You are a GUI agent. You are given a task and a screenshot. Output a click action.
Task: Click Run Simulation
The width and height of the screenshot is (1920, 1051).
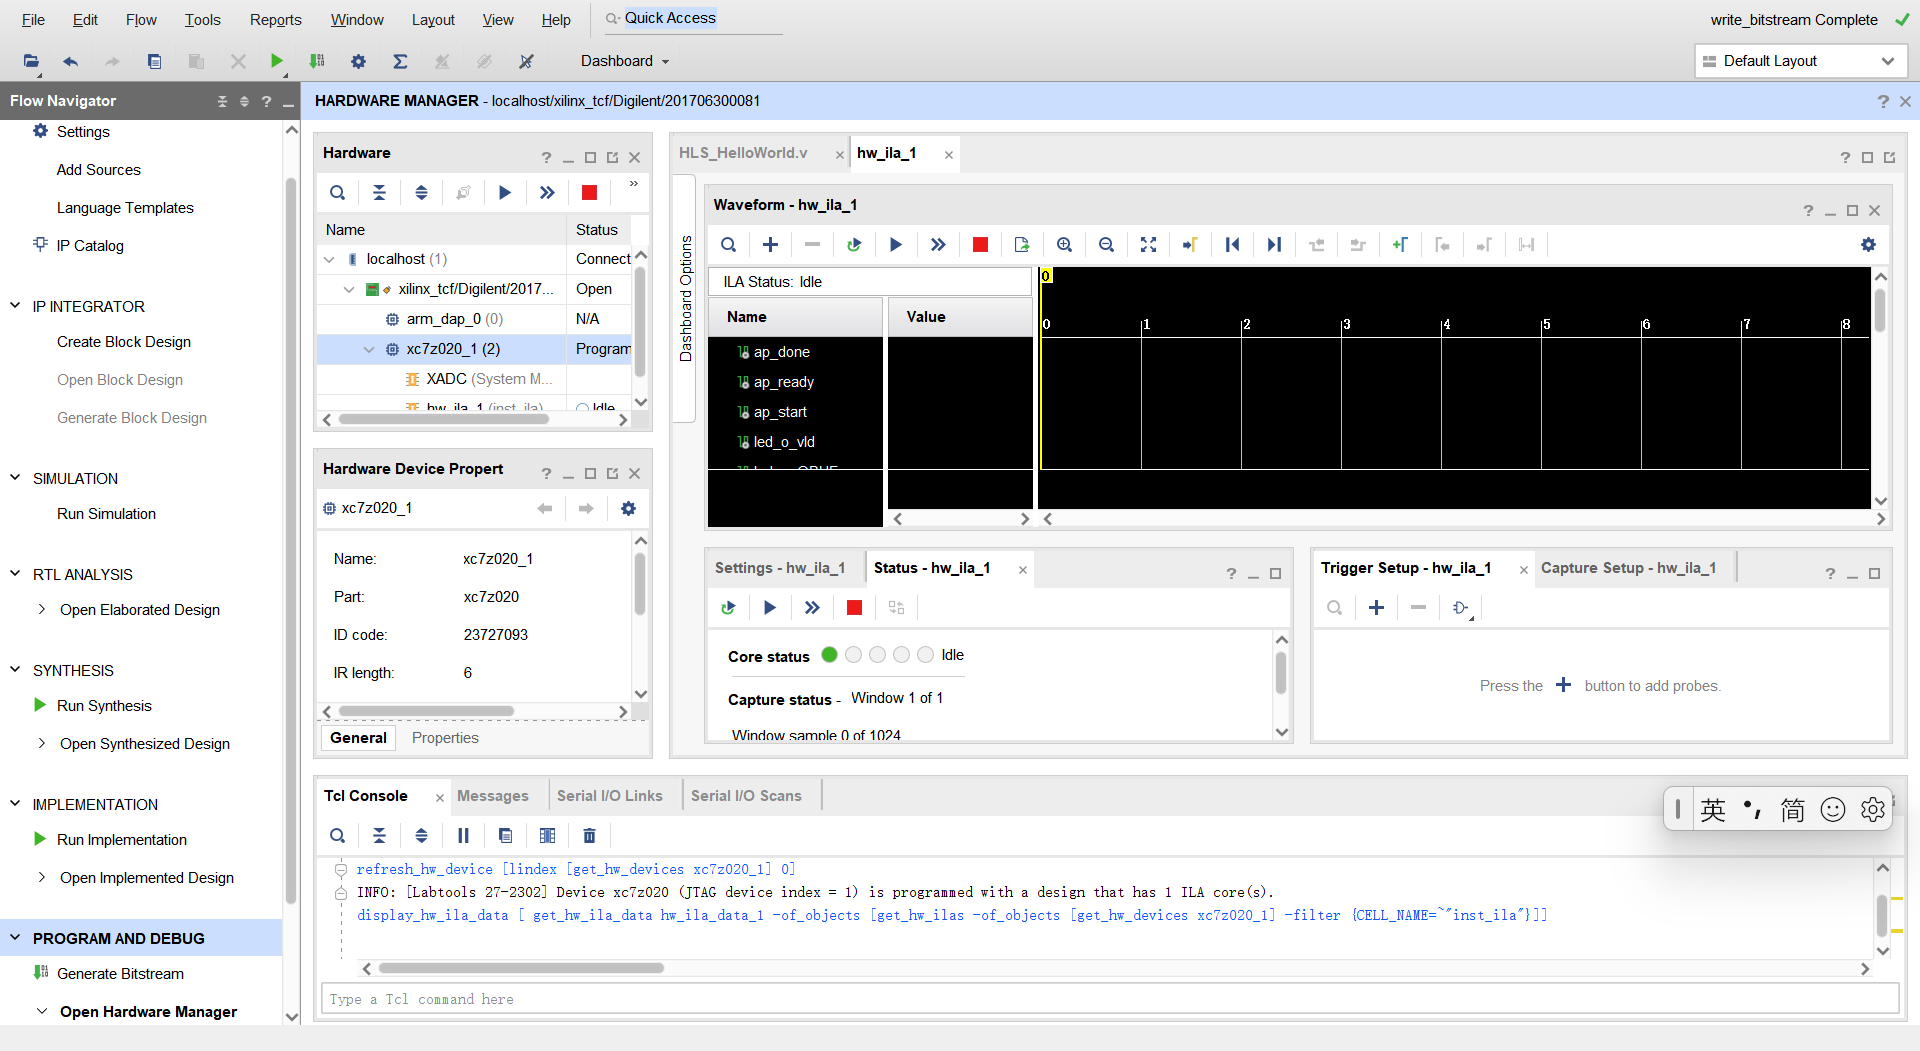coord(106,514)
